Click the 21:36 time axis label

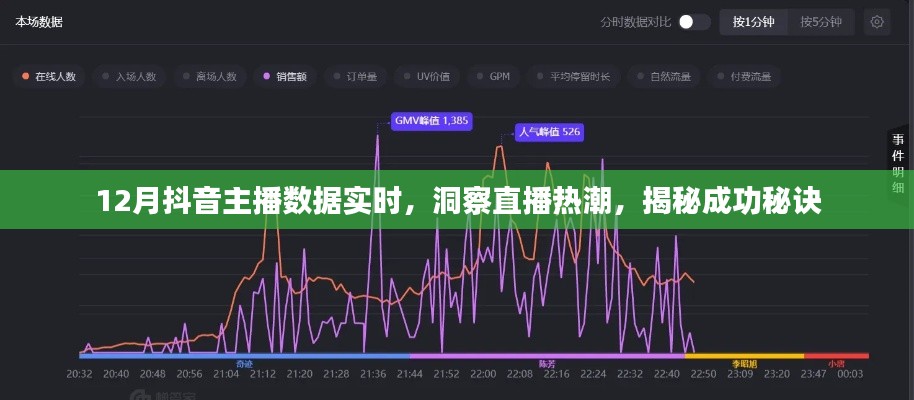point(373,374)
